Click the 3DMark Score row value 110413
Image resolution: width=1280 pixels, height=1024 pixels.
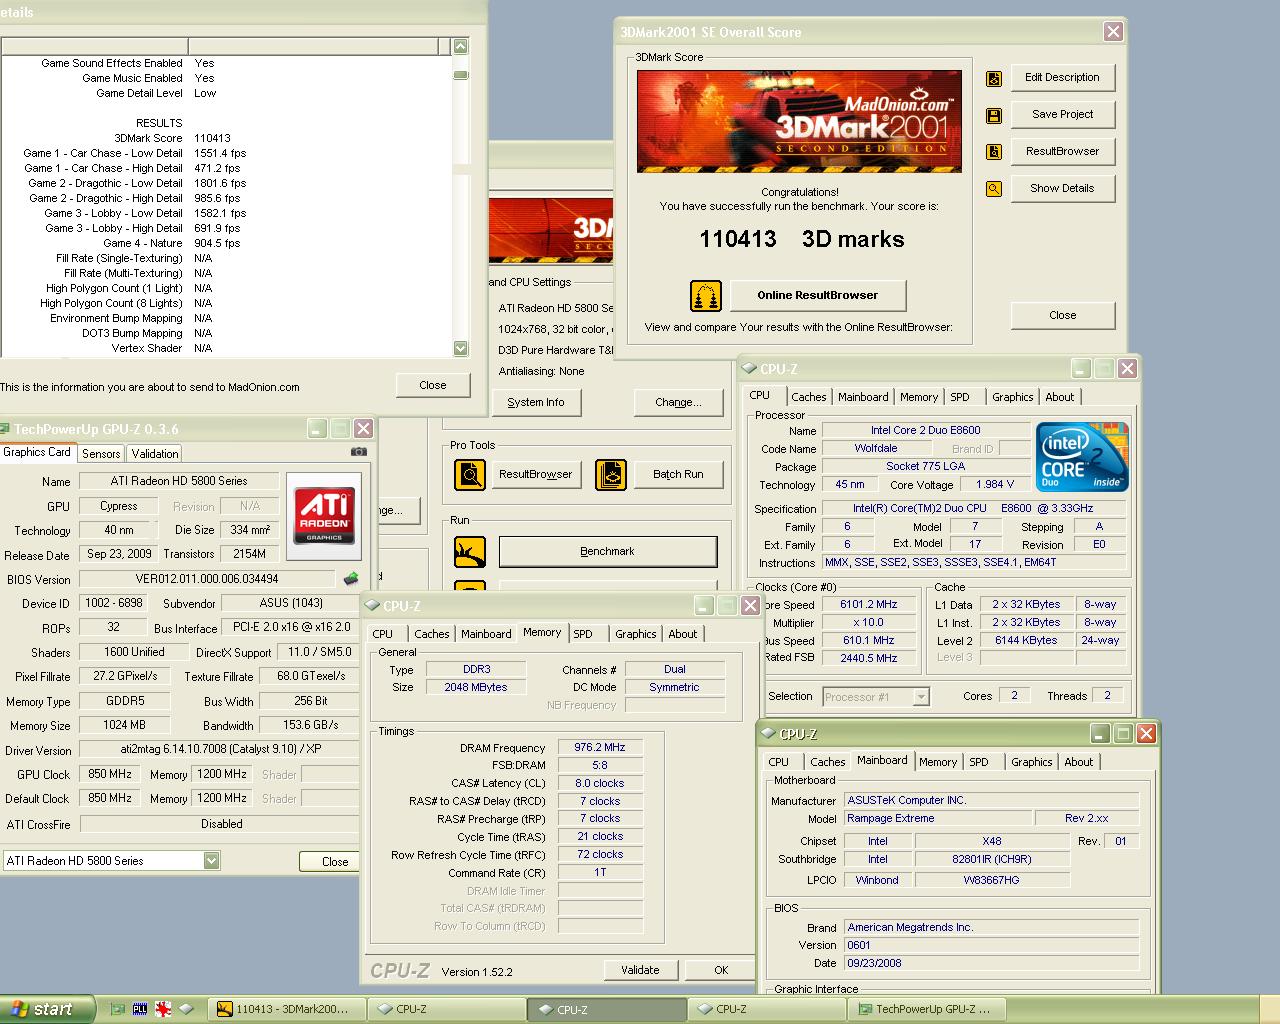click(212, 138)
